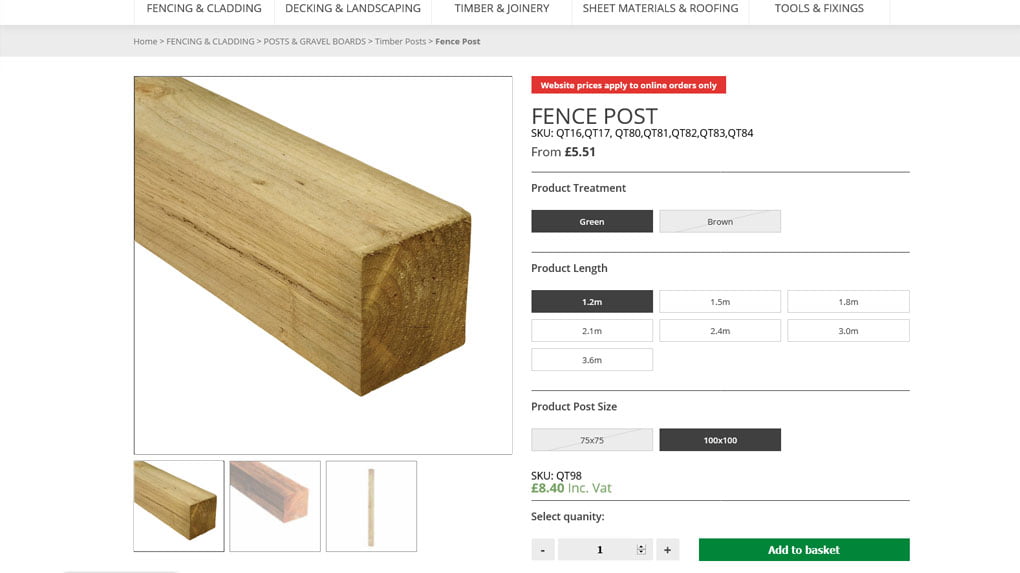
Task: Open Timber Posts breadcrumb link
Action: (400, 42)
